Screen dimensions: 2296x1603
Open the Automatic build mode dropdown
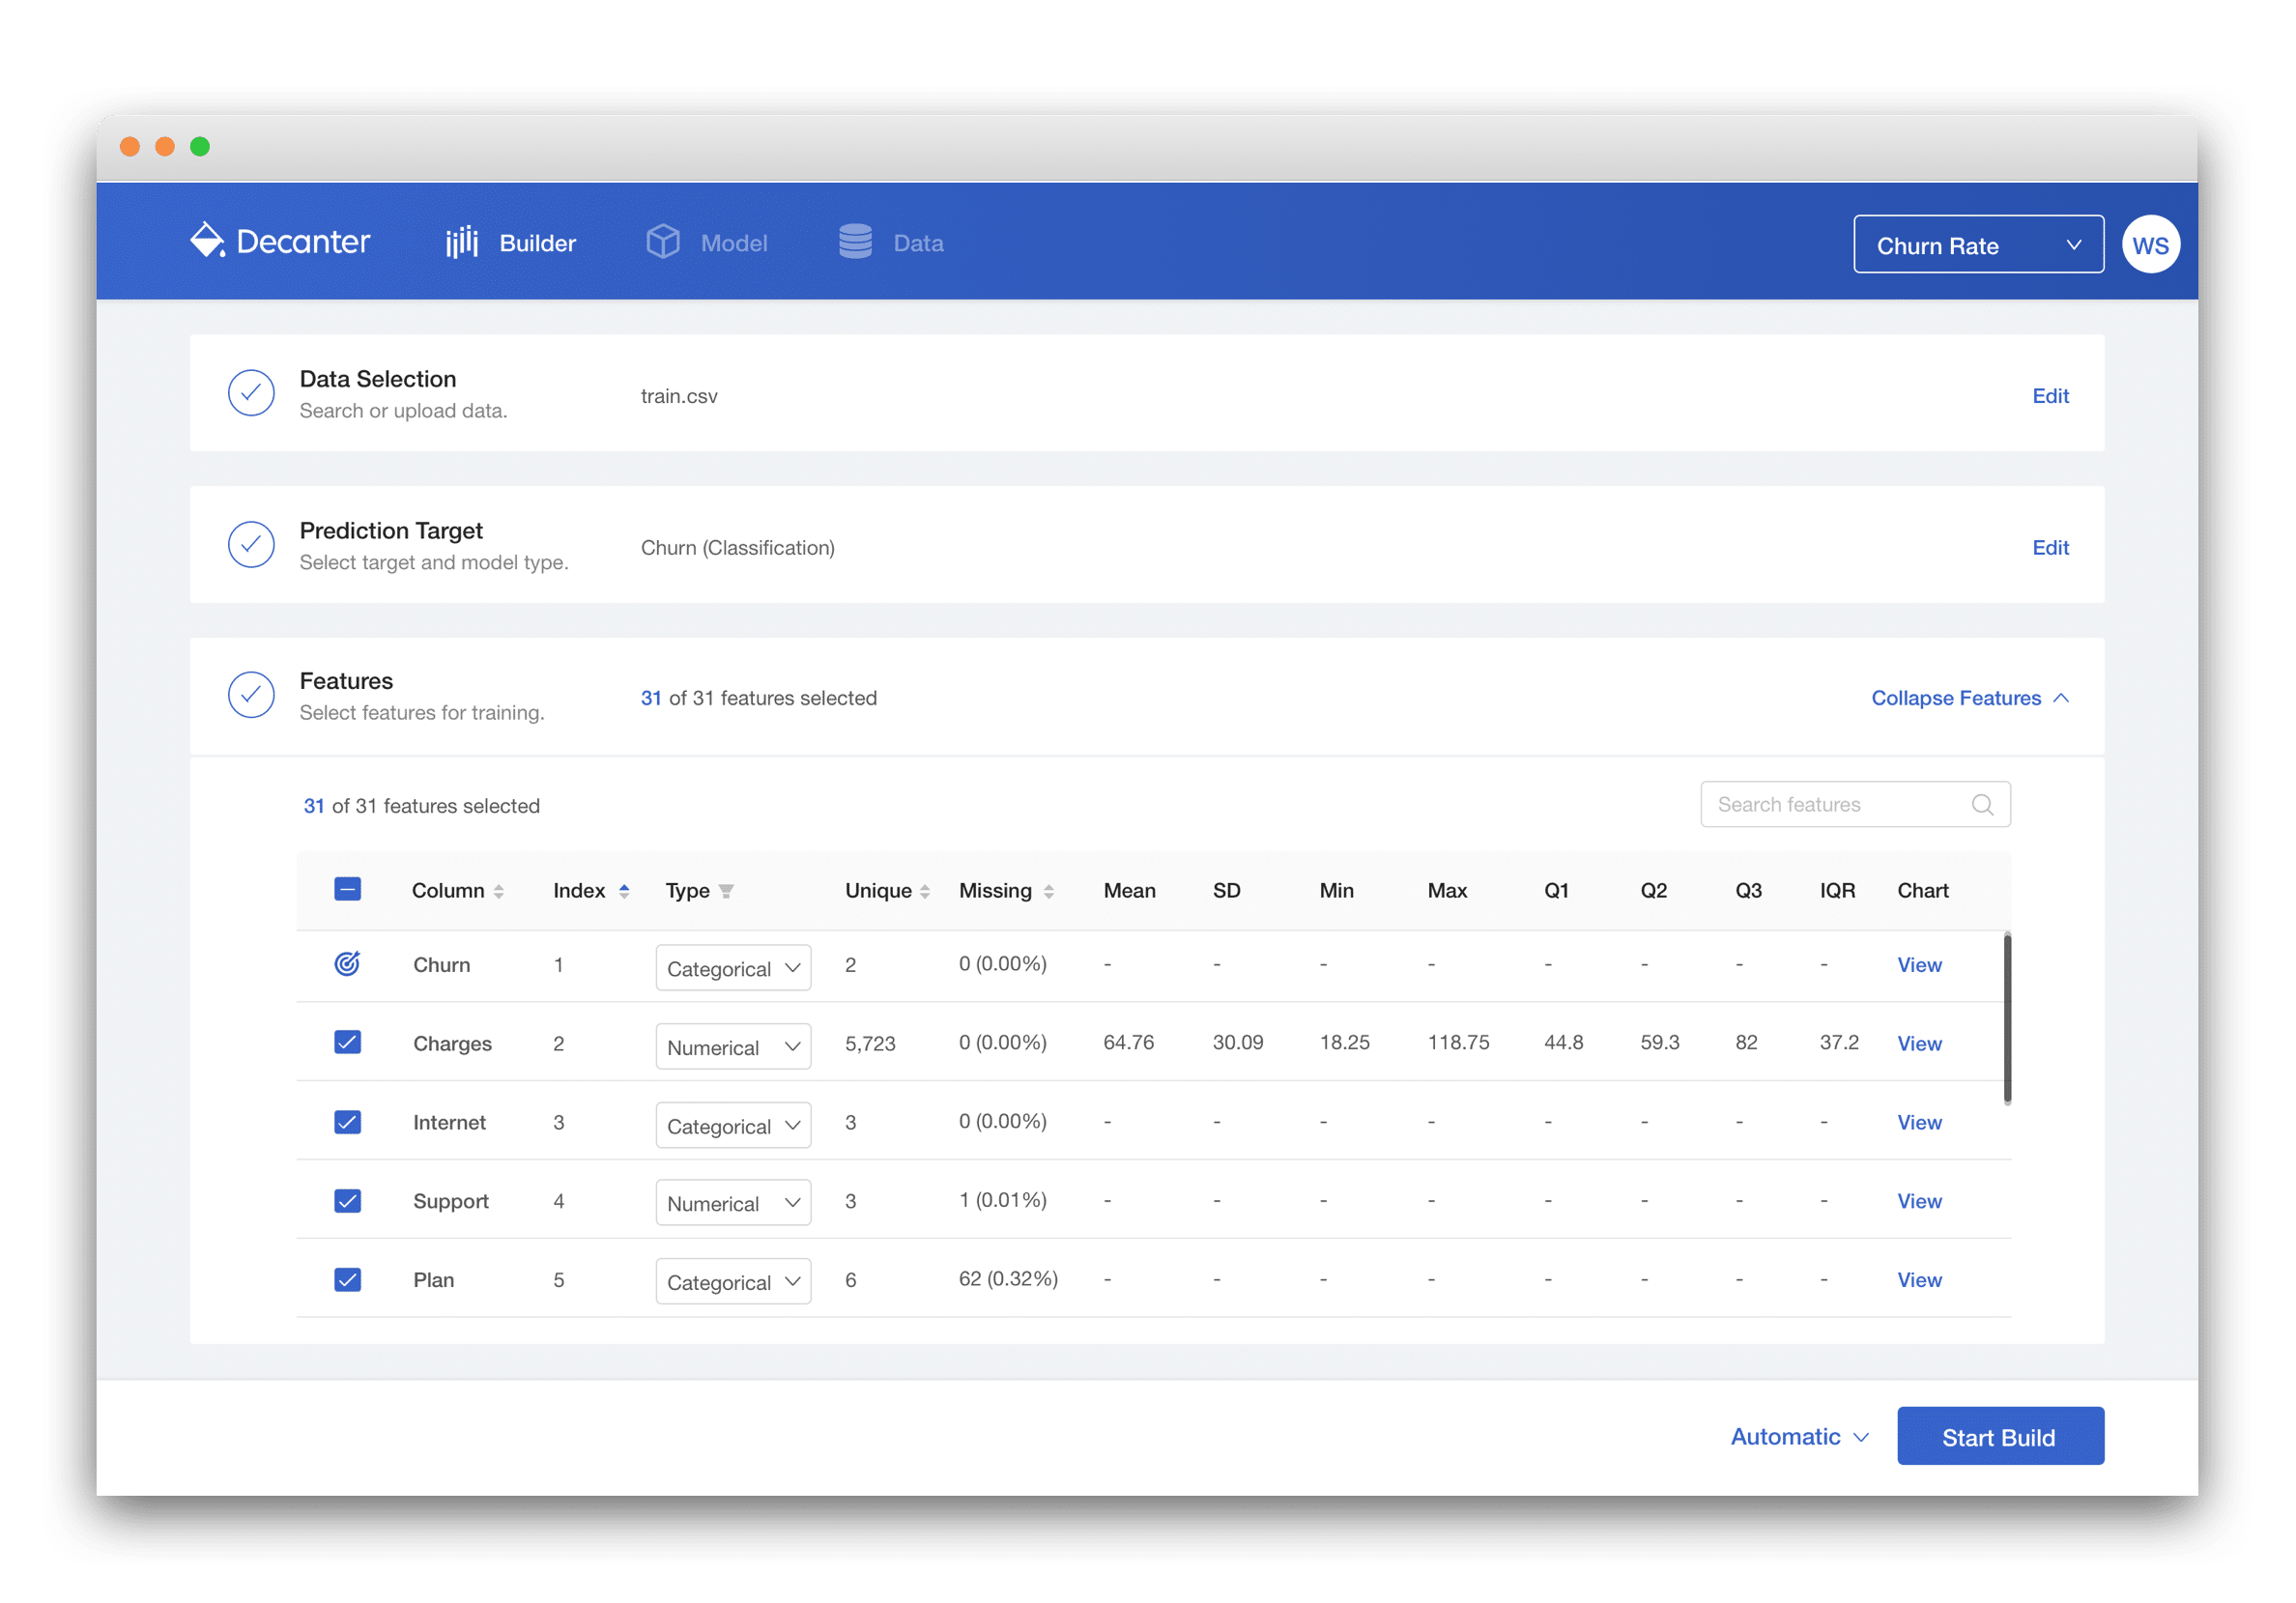[x=1799, y=1437]
